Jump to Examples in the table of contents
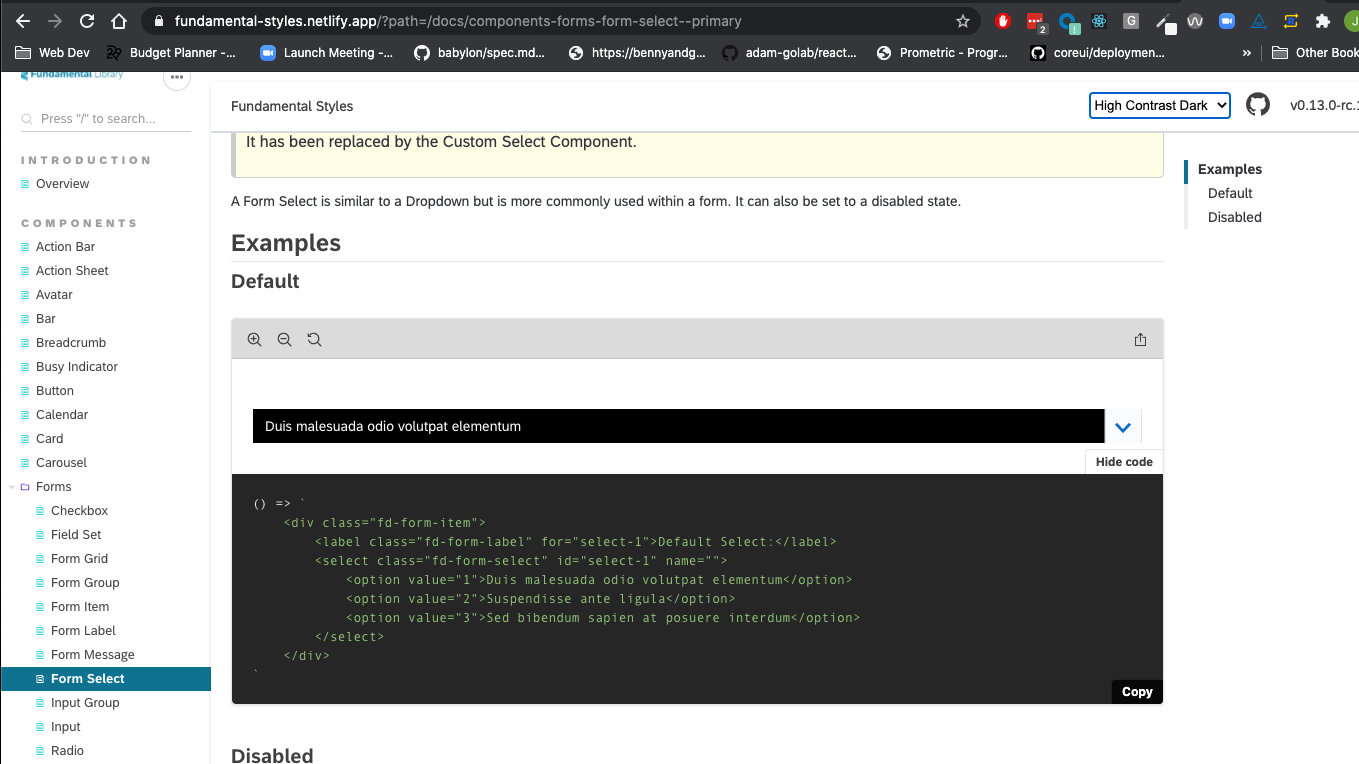 click(1230, 170)
